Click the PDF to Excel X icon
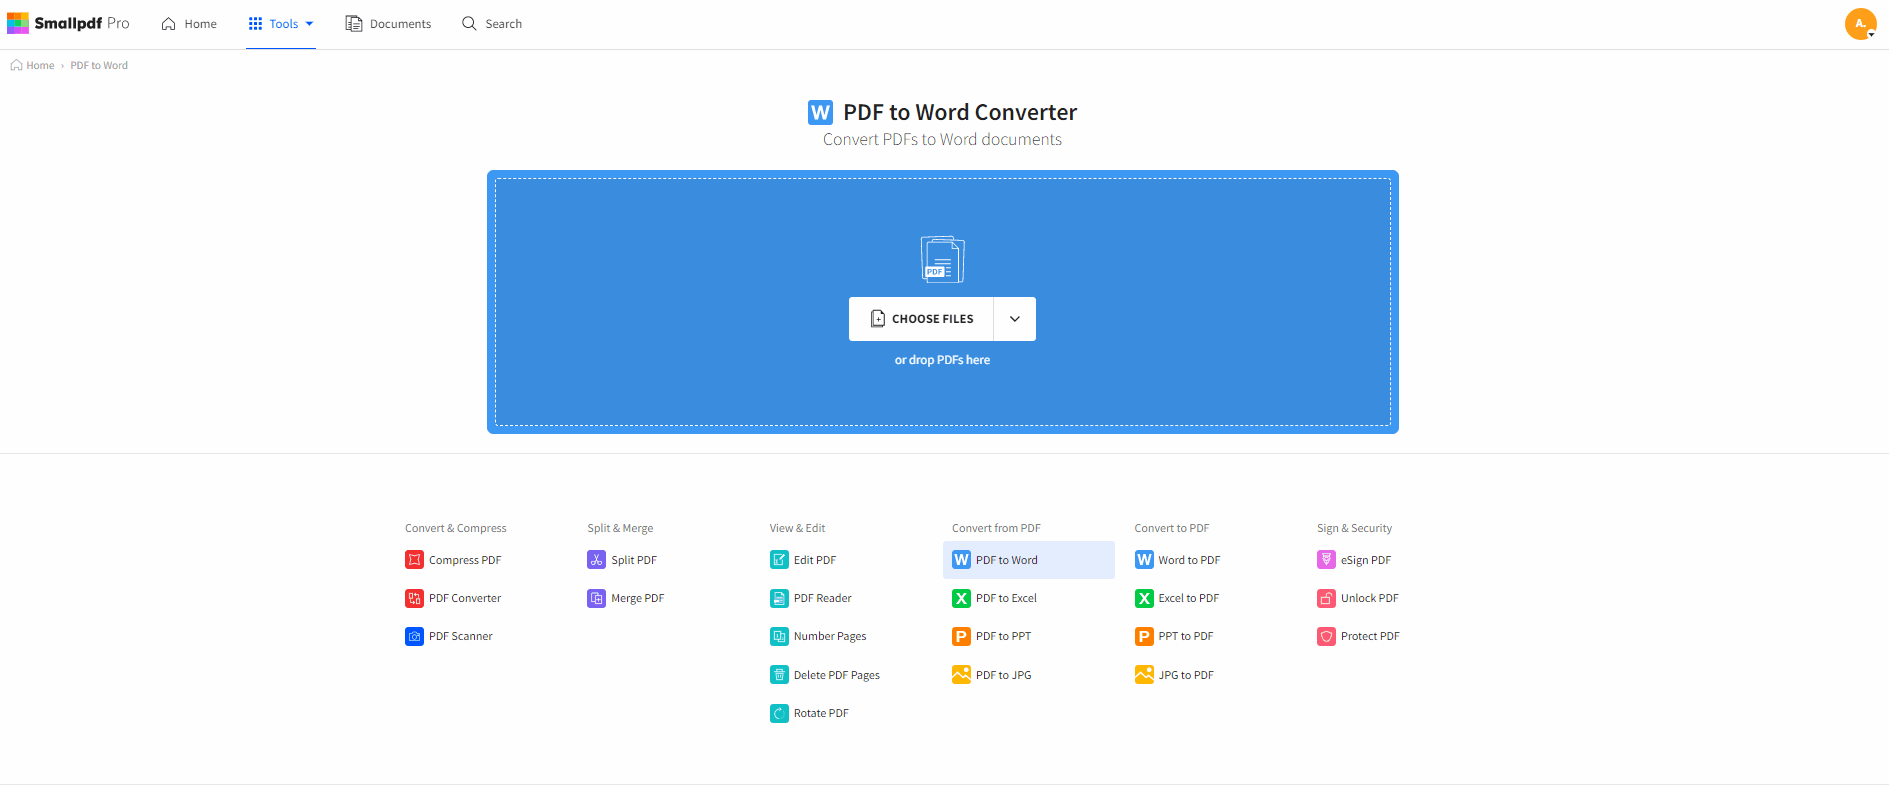The height and width of the screenshot is (787, 1889). click(x=961, y=598)
